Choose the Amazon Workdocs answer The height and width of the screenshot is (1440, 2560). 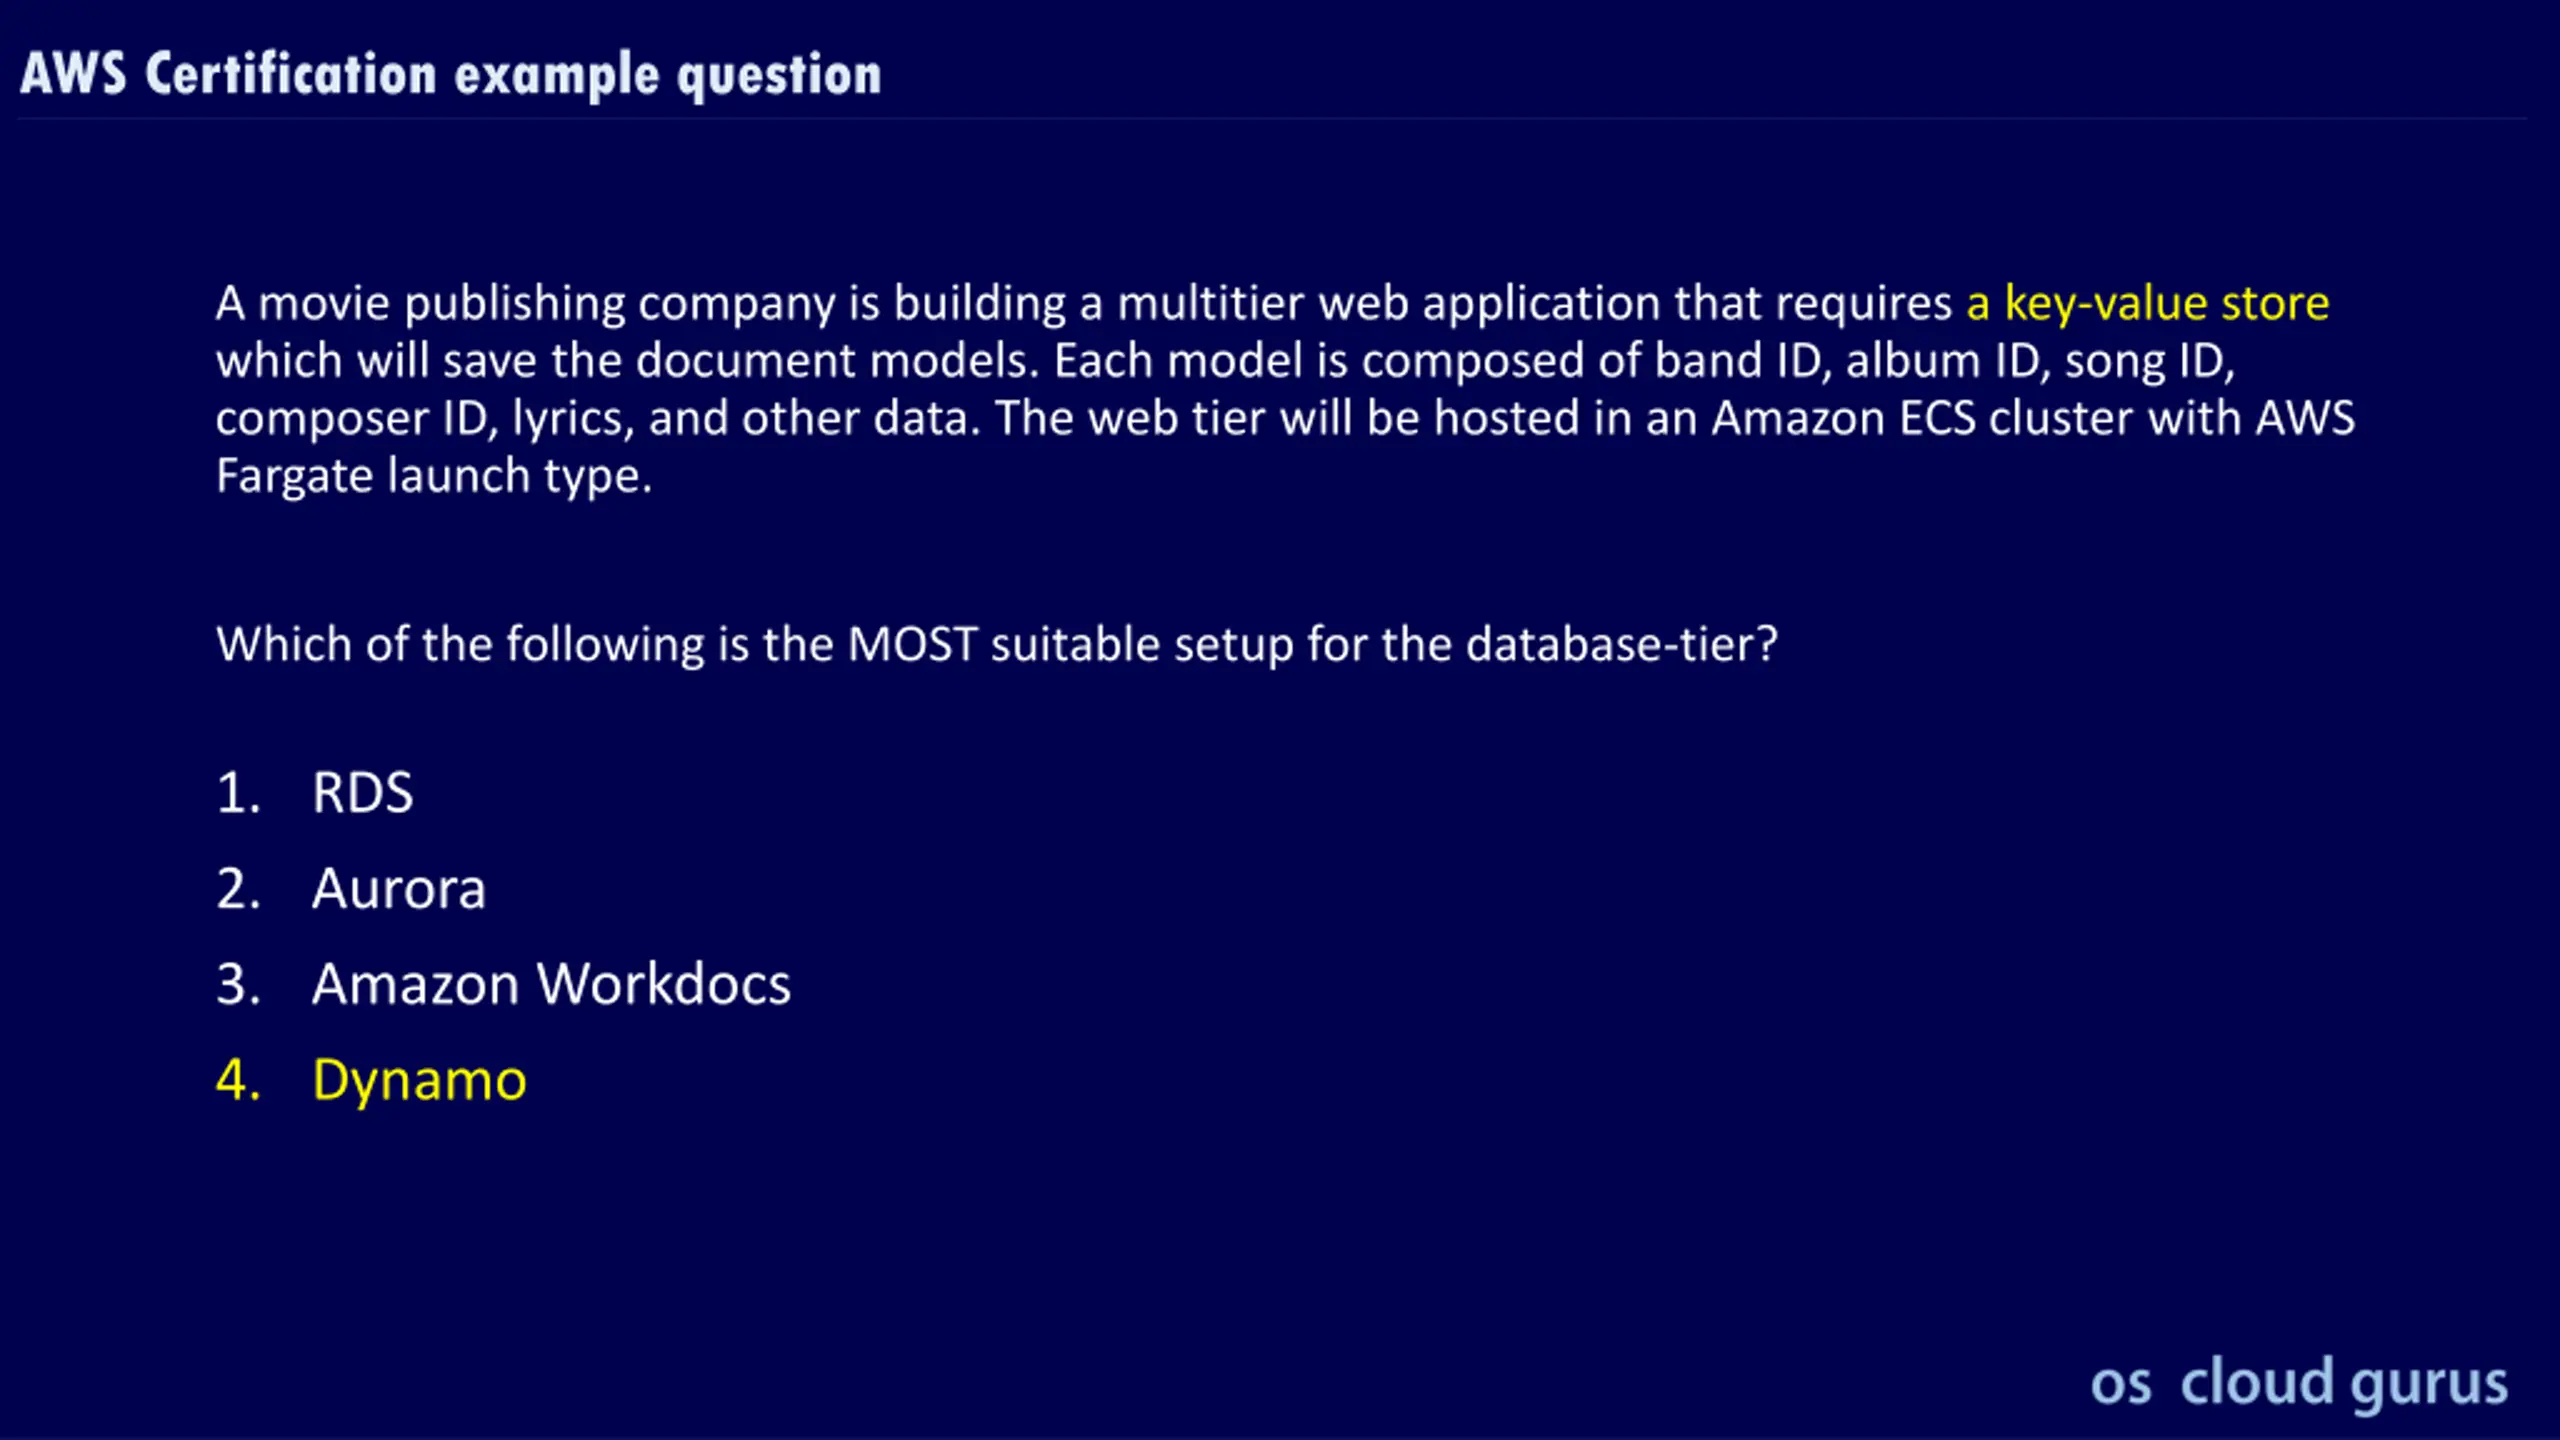click(551, 984)
